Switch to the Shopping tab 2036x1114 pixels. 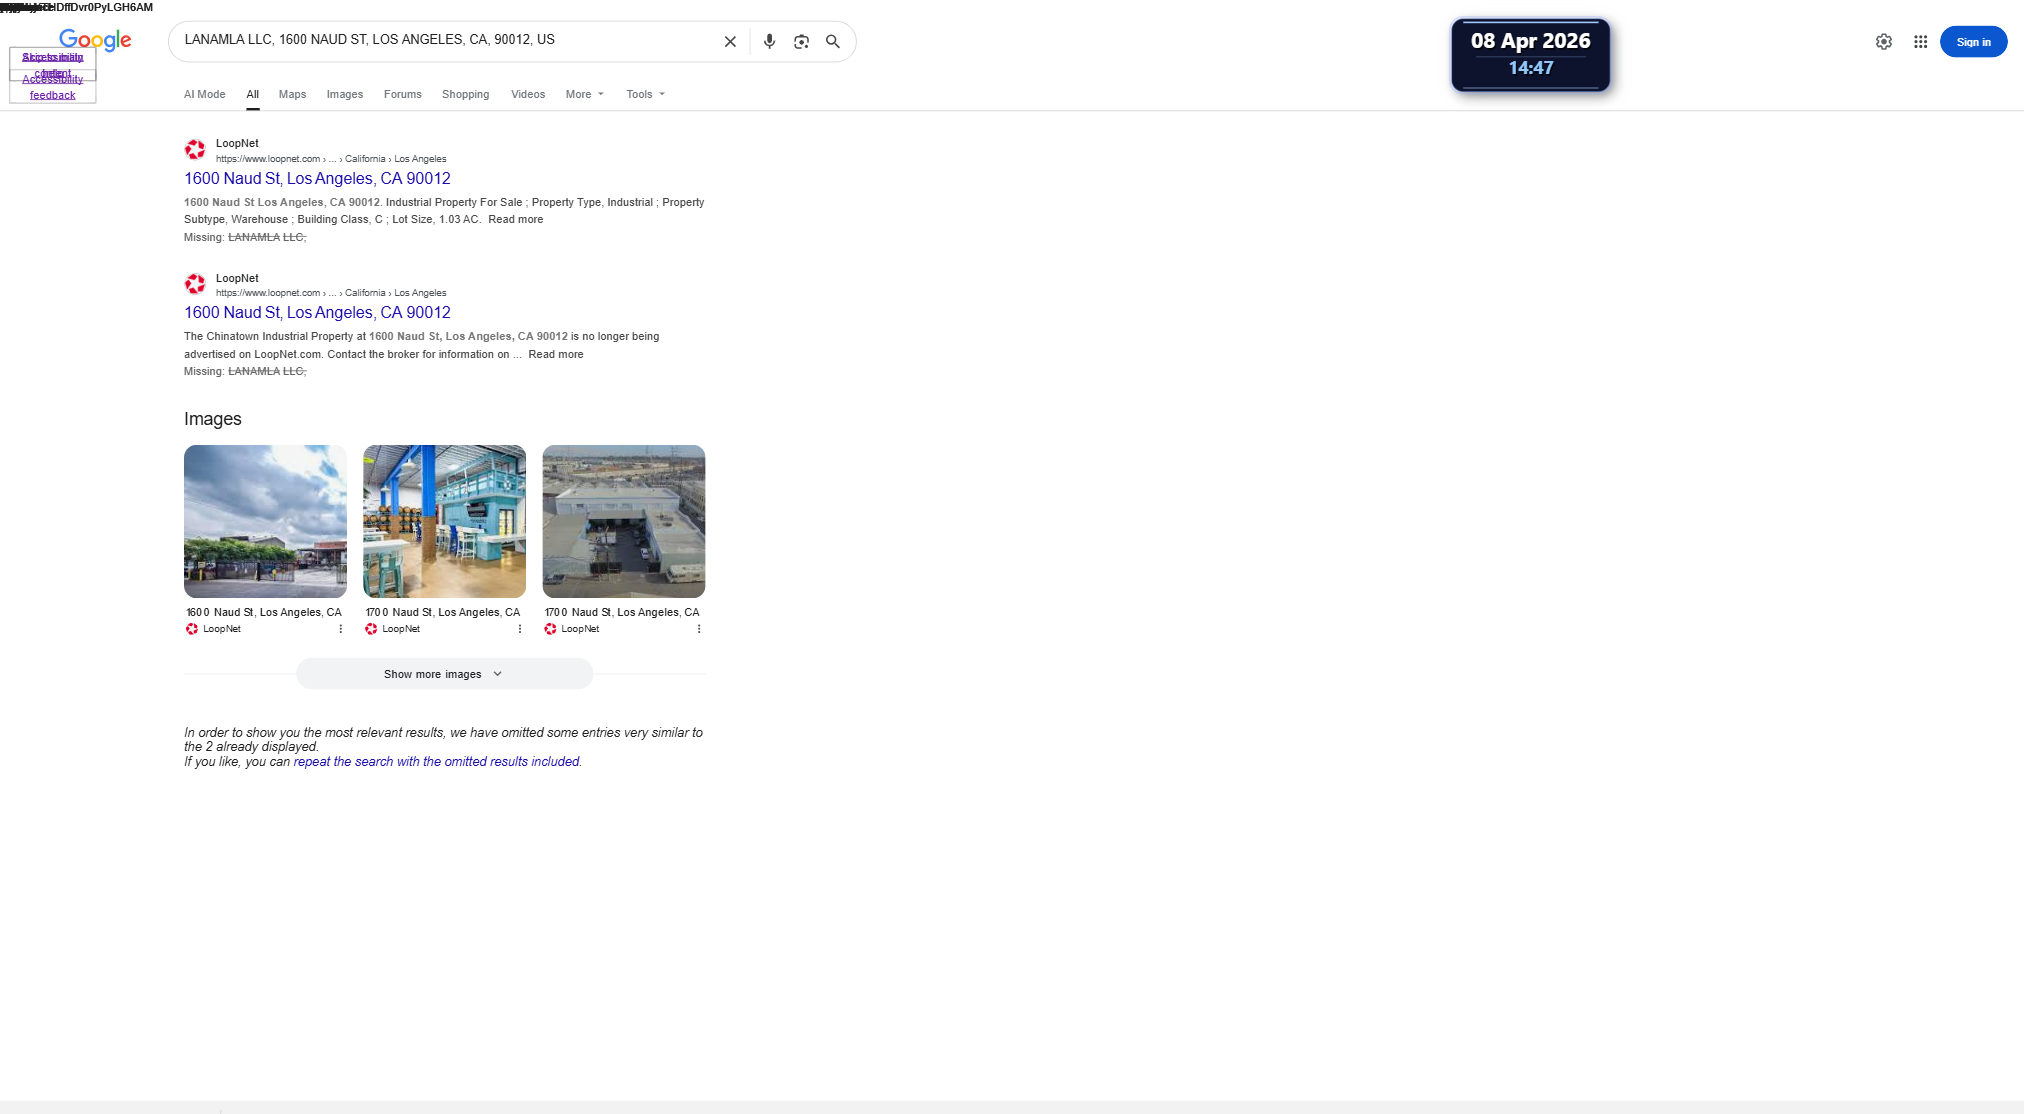pyautogui.click(x=465, y=94)
